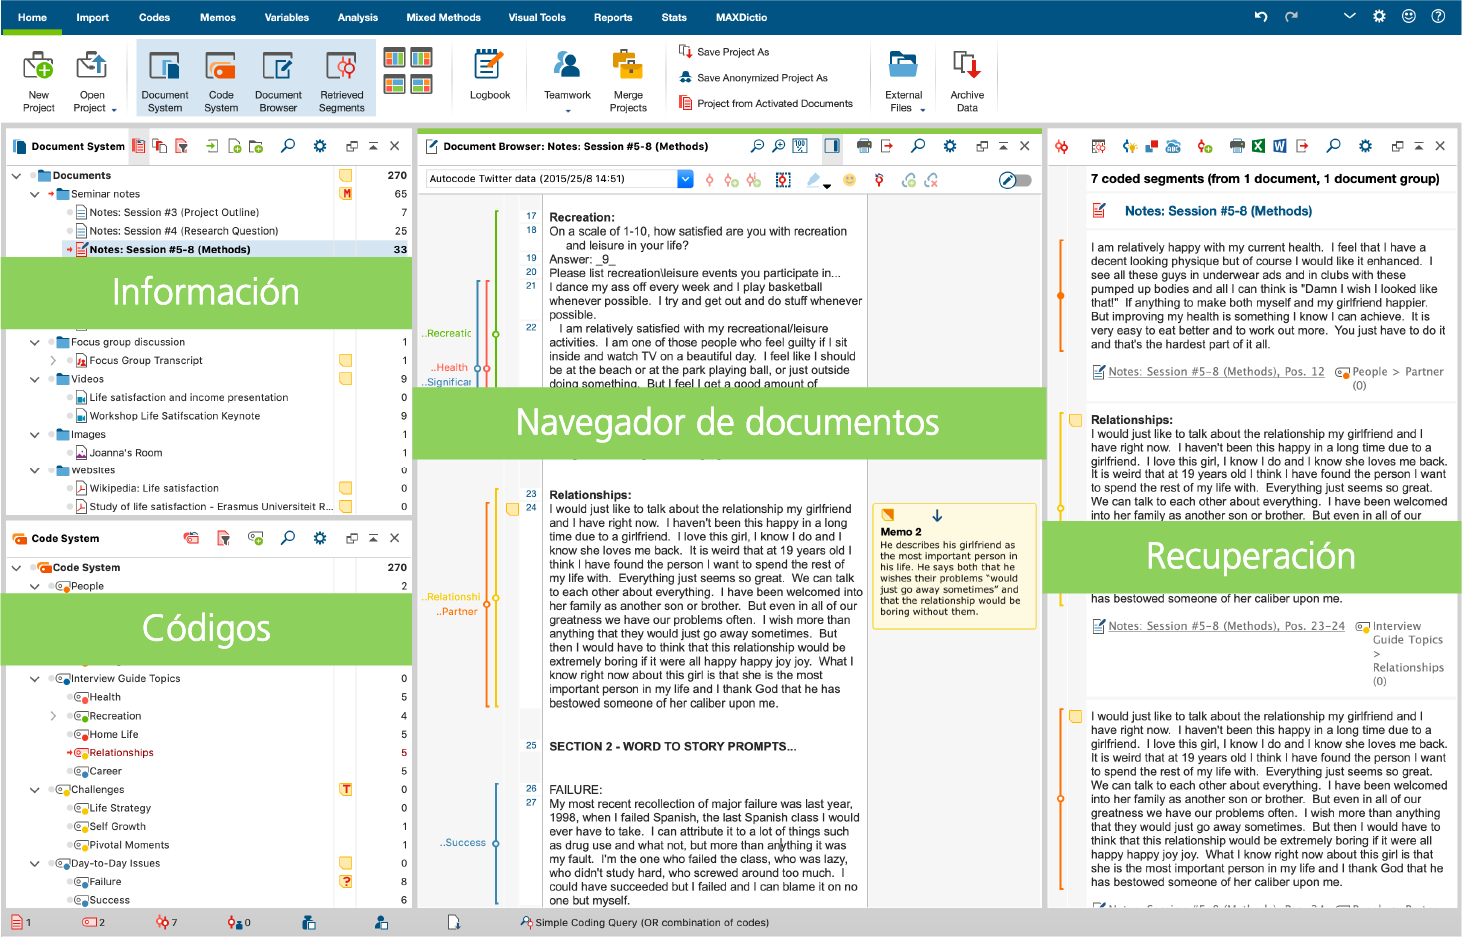Open the word cloud icon in Retrieved Segments
The height and width of the screenshot is (937, 1462).
(1174, 146)
